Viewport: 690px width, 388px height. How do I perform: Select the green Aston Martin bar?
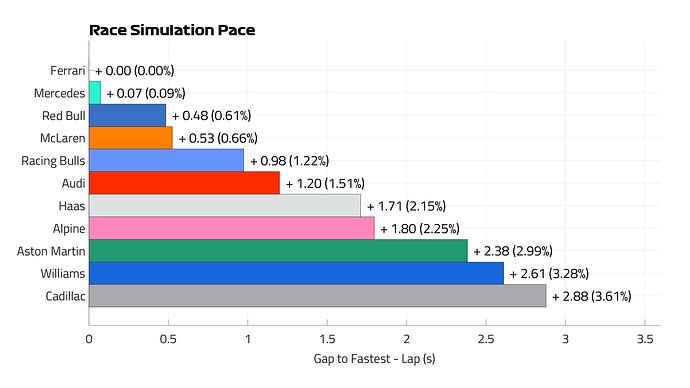(278, 251)
